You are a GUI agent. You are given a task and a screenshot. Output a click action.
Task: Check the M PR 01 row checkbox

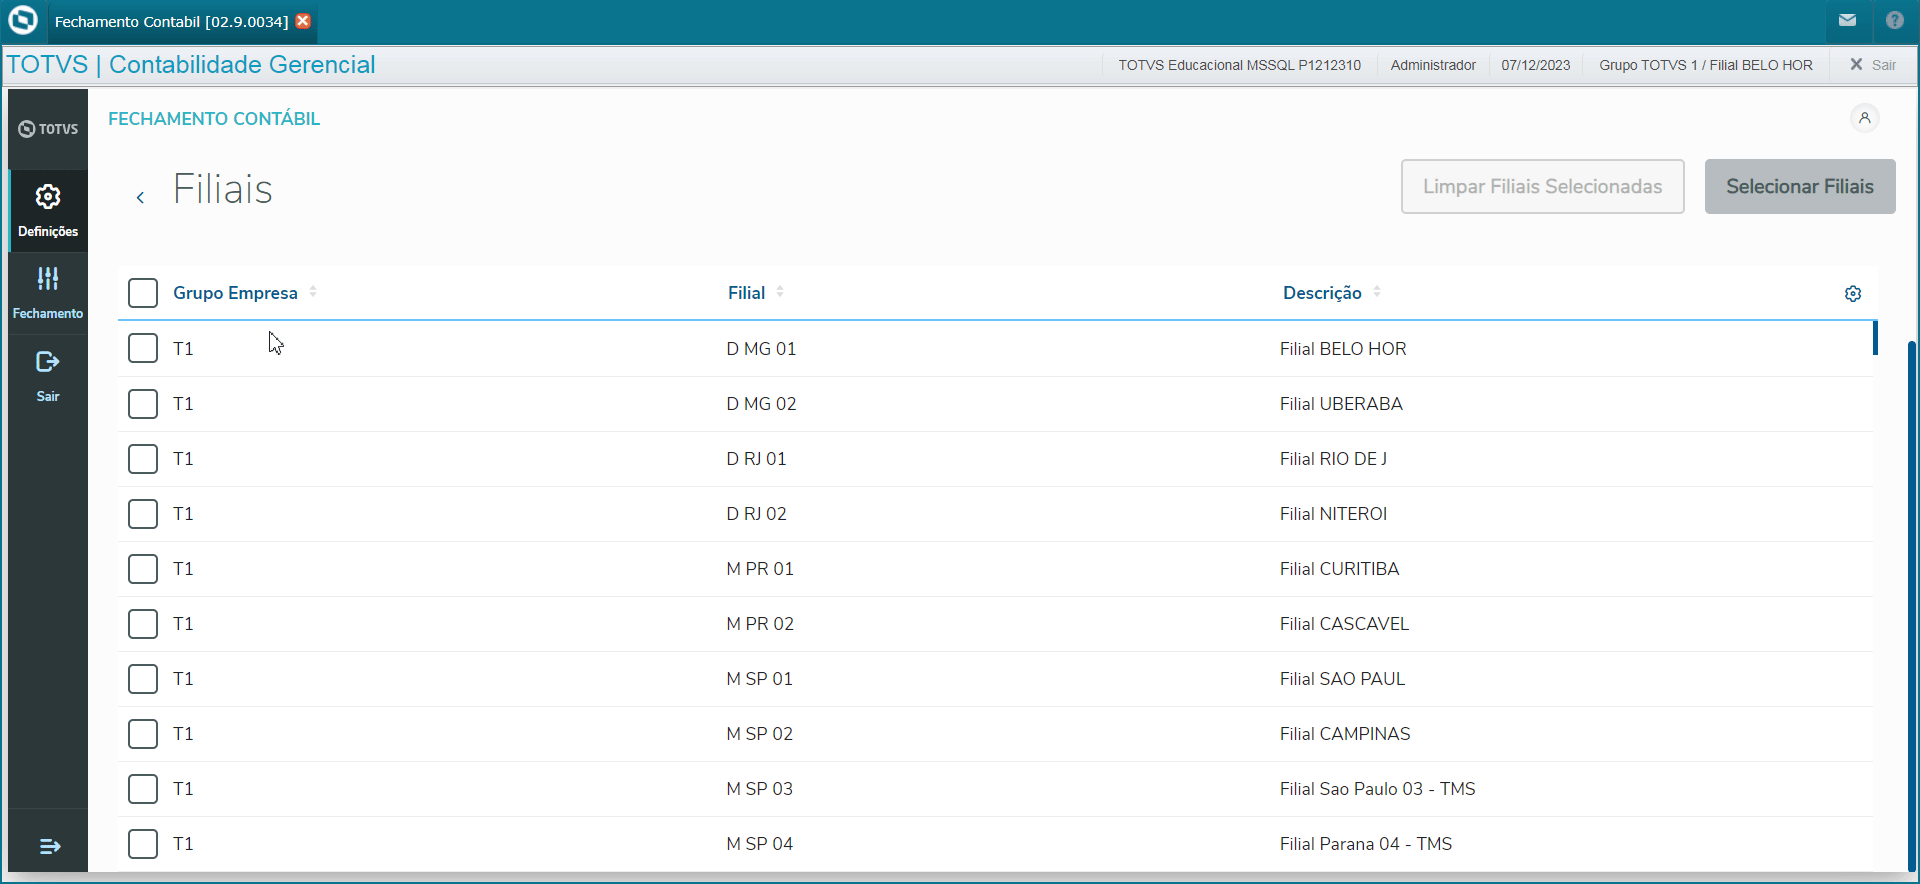[143, 569]
